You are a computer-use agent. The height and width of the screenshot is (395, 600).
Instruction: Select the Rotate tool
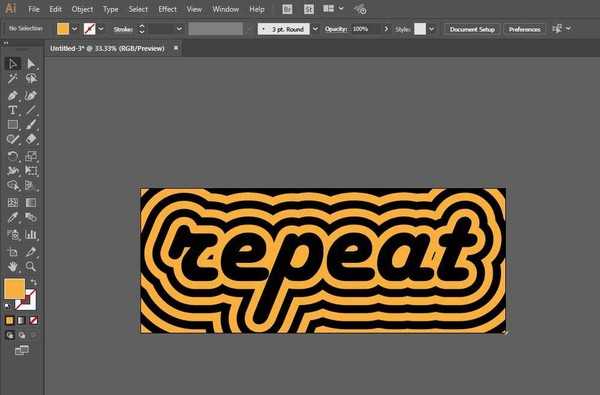pyautogui.click(x=13, y=156)
